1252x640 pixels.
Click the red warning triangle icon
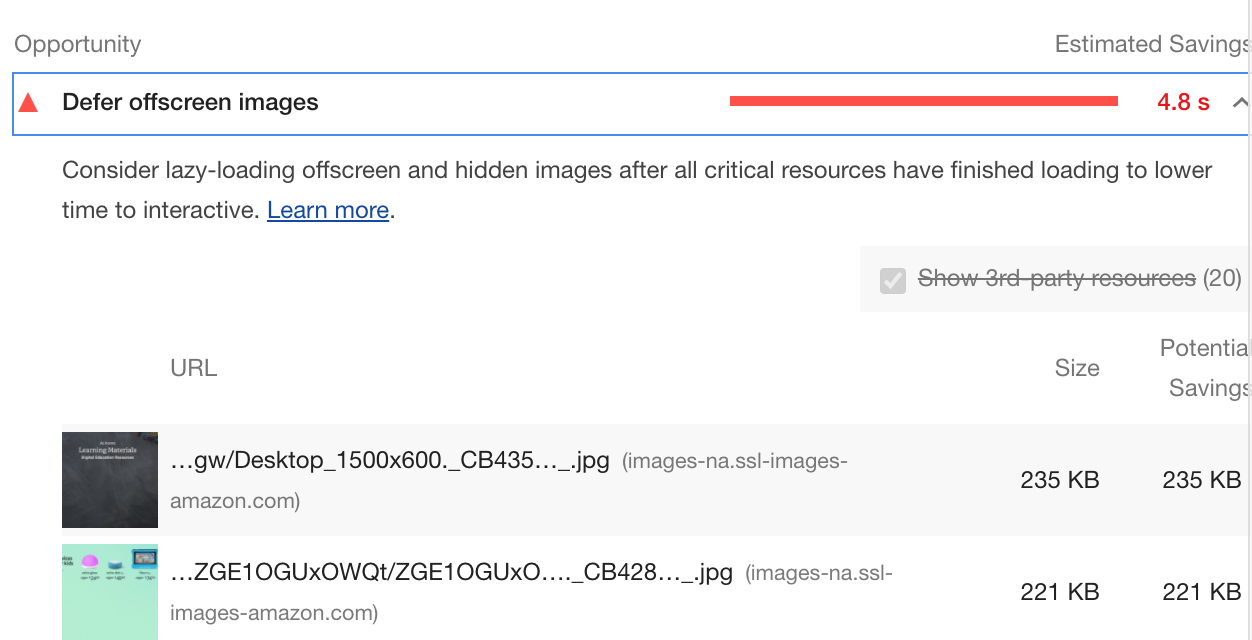[x=28, y=102]
